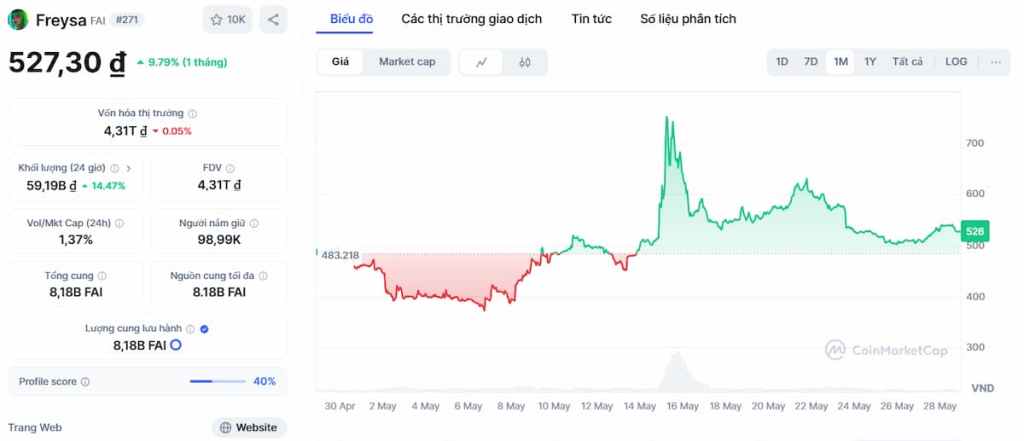Click info icon next to Profile score

86,382
